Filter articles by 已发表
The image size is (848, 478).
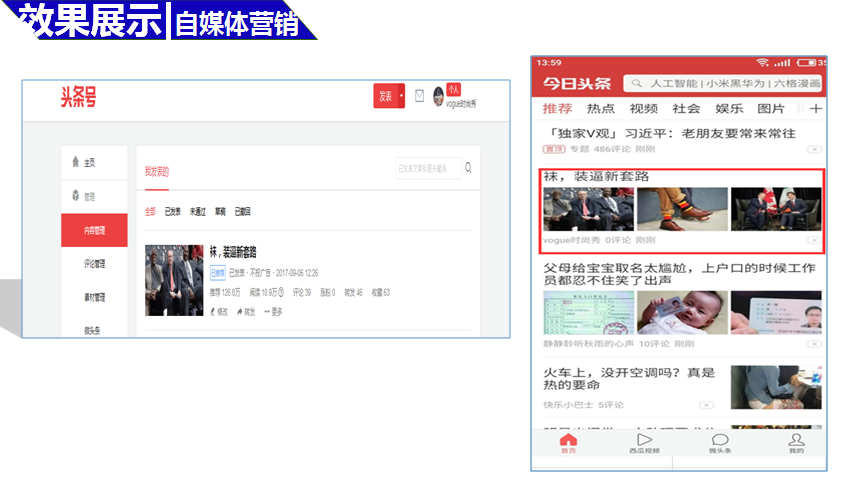[x=173, y=211]
